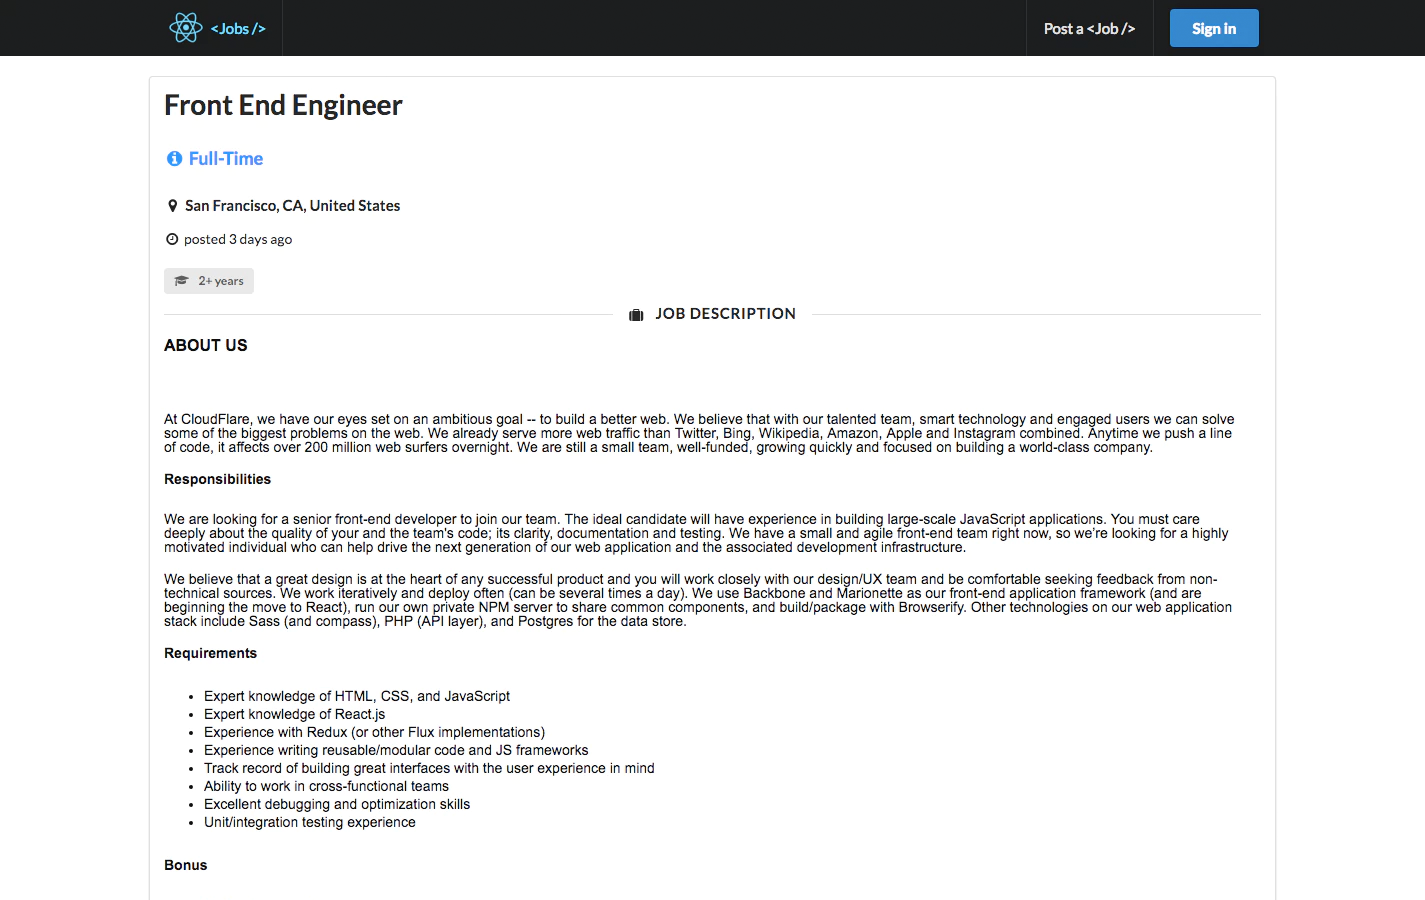Click the Sign In button
1425x900 pixels.
(1213, 27)
